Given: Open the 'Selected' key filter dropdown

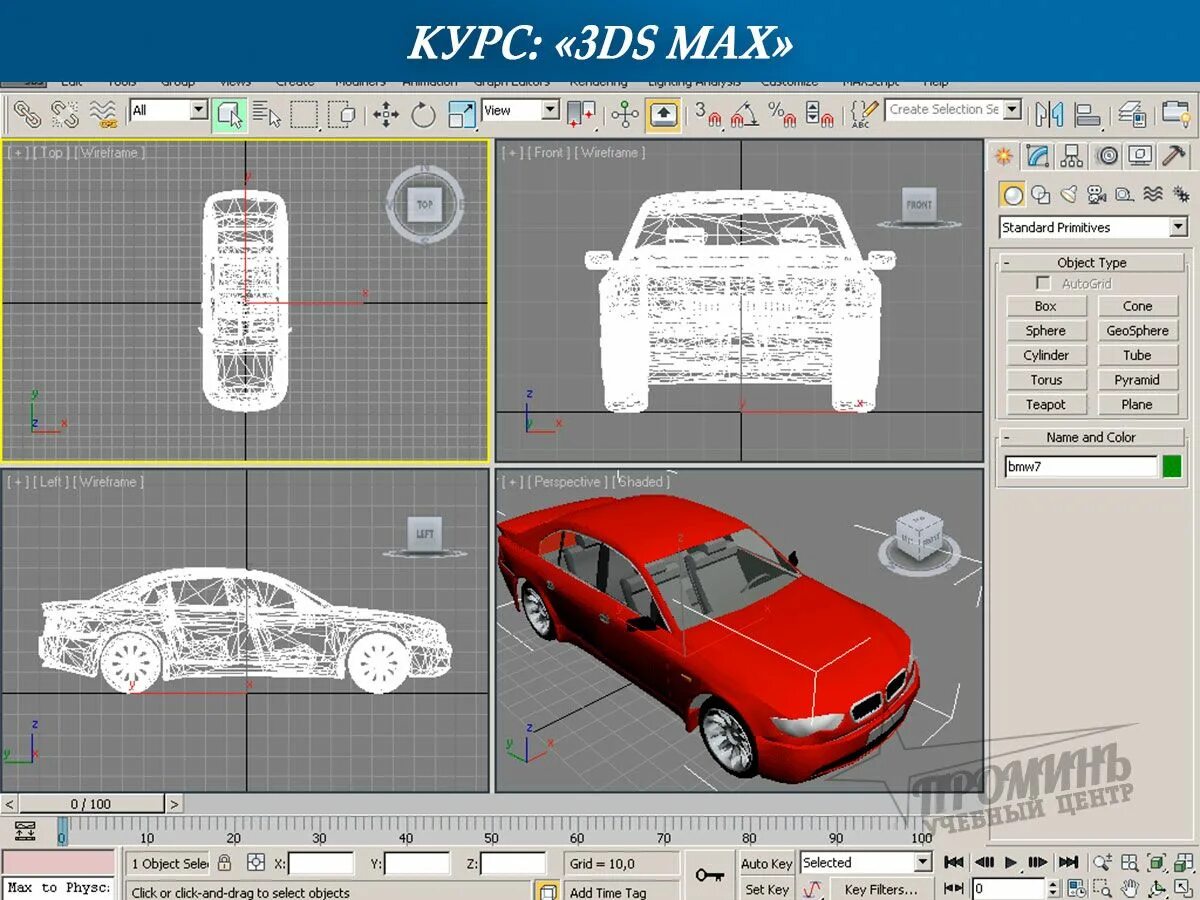Looking at the screenshot, I should click(x=866, y=863).
